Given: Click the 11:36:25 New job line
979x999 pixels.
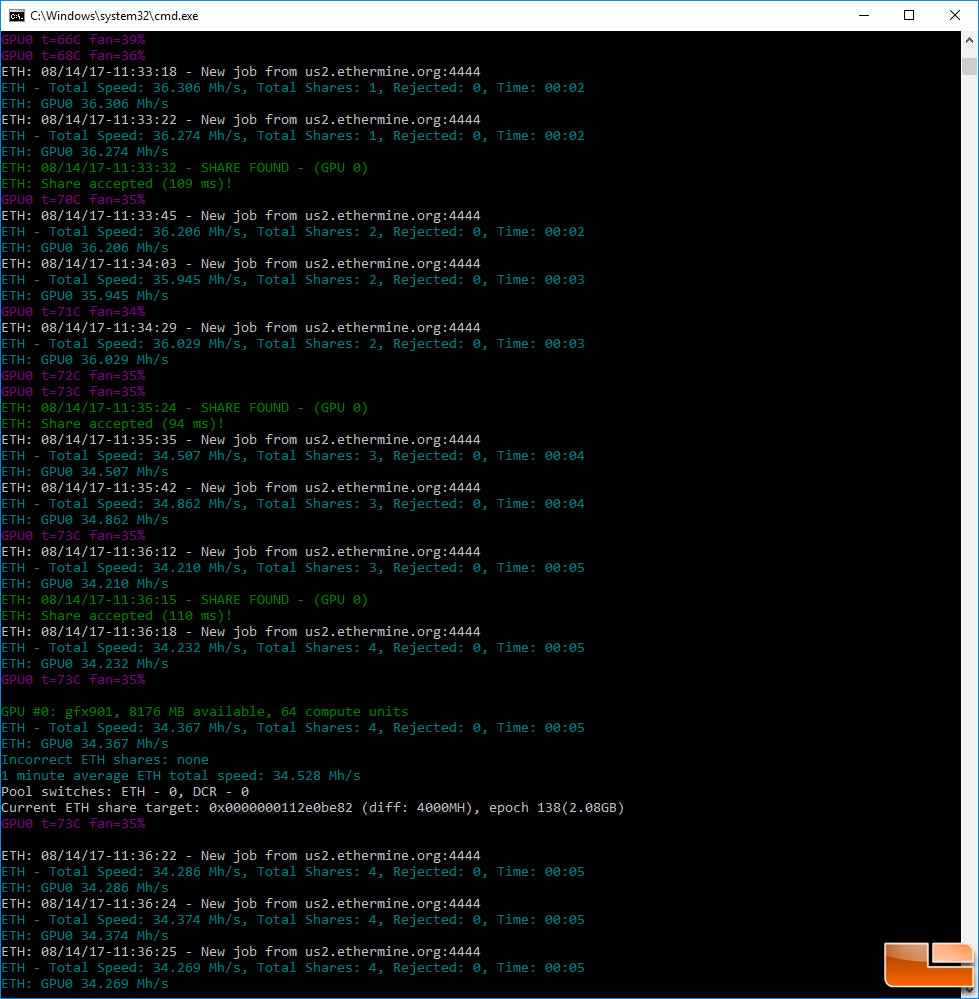Looking at the screenshot, I should pyautogui.click(x=241, y=951).
